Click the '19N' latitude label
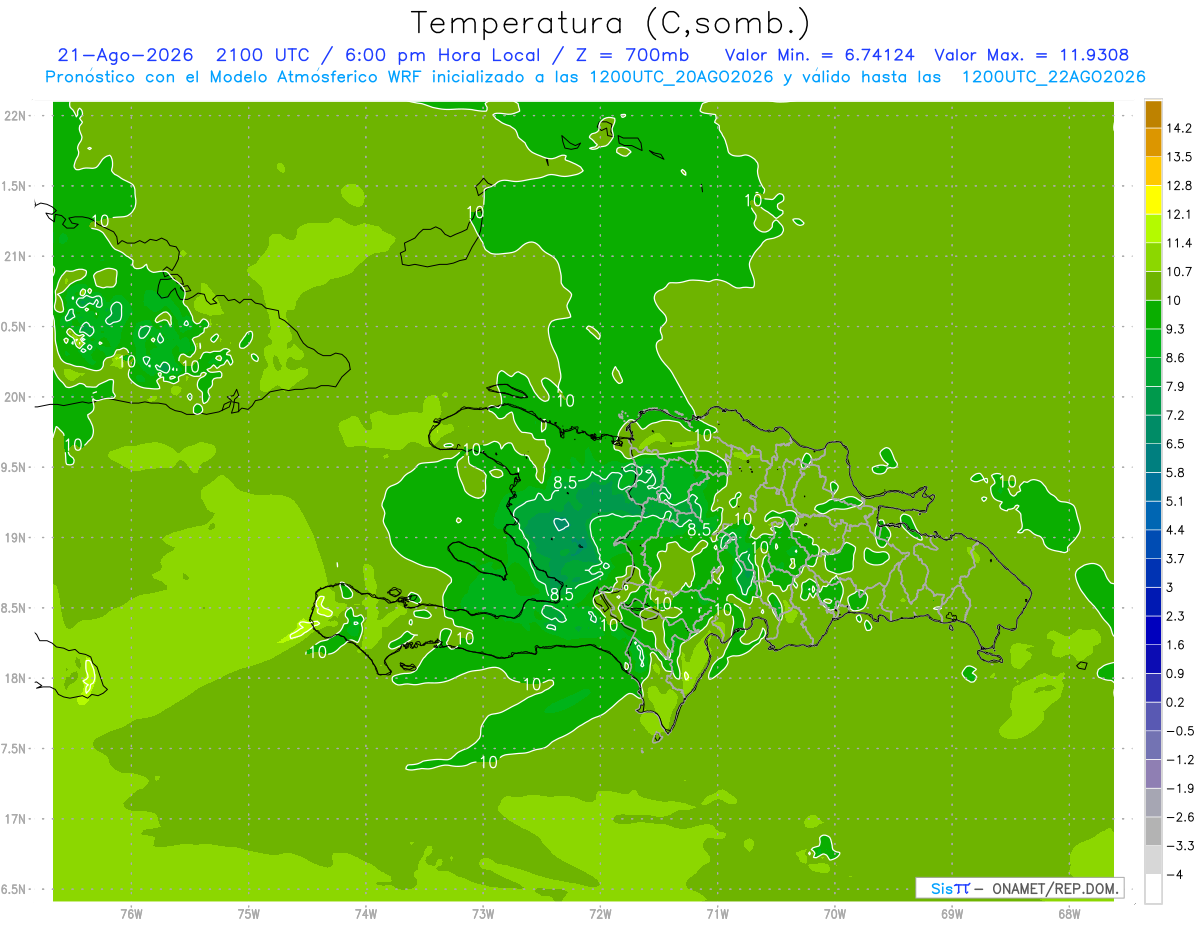 point(16,537)
